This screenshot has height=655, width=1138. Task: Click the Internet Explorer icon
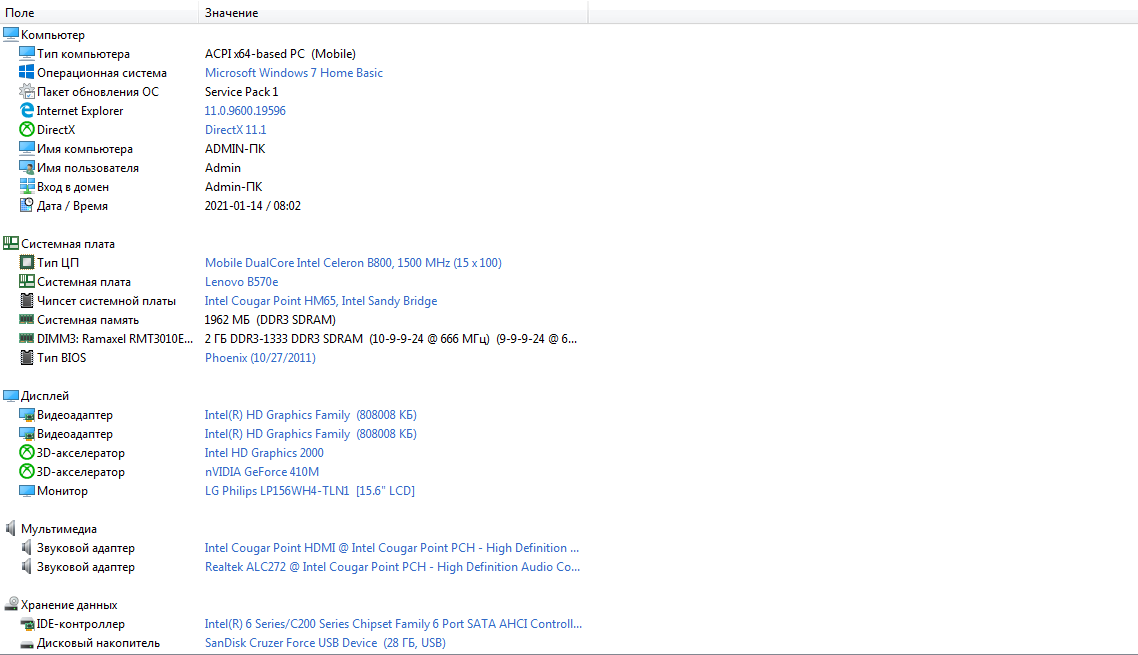point(27,110)
